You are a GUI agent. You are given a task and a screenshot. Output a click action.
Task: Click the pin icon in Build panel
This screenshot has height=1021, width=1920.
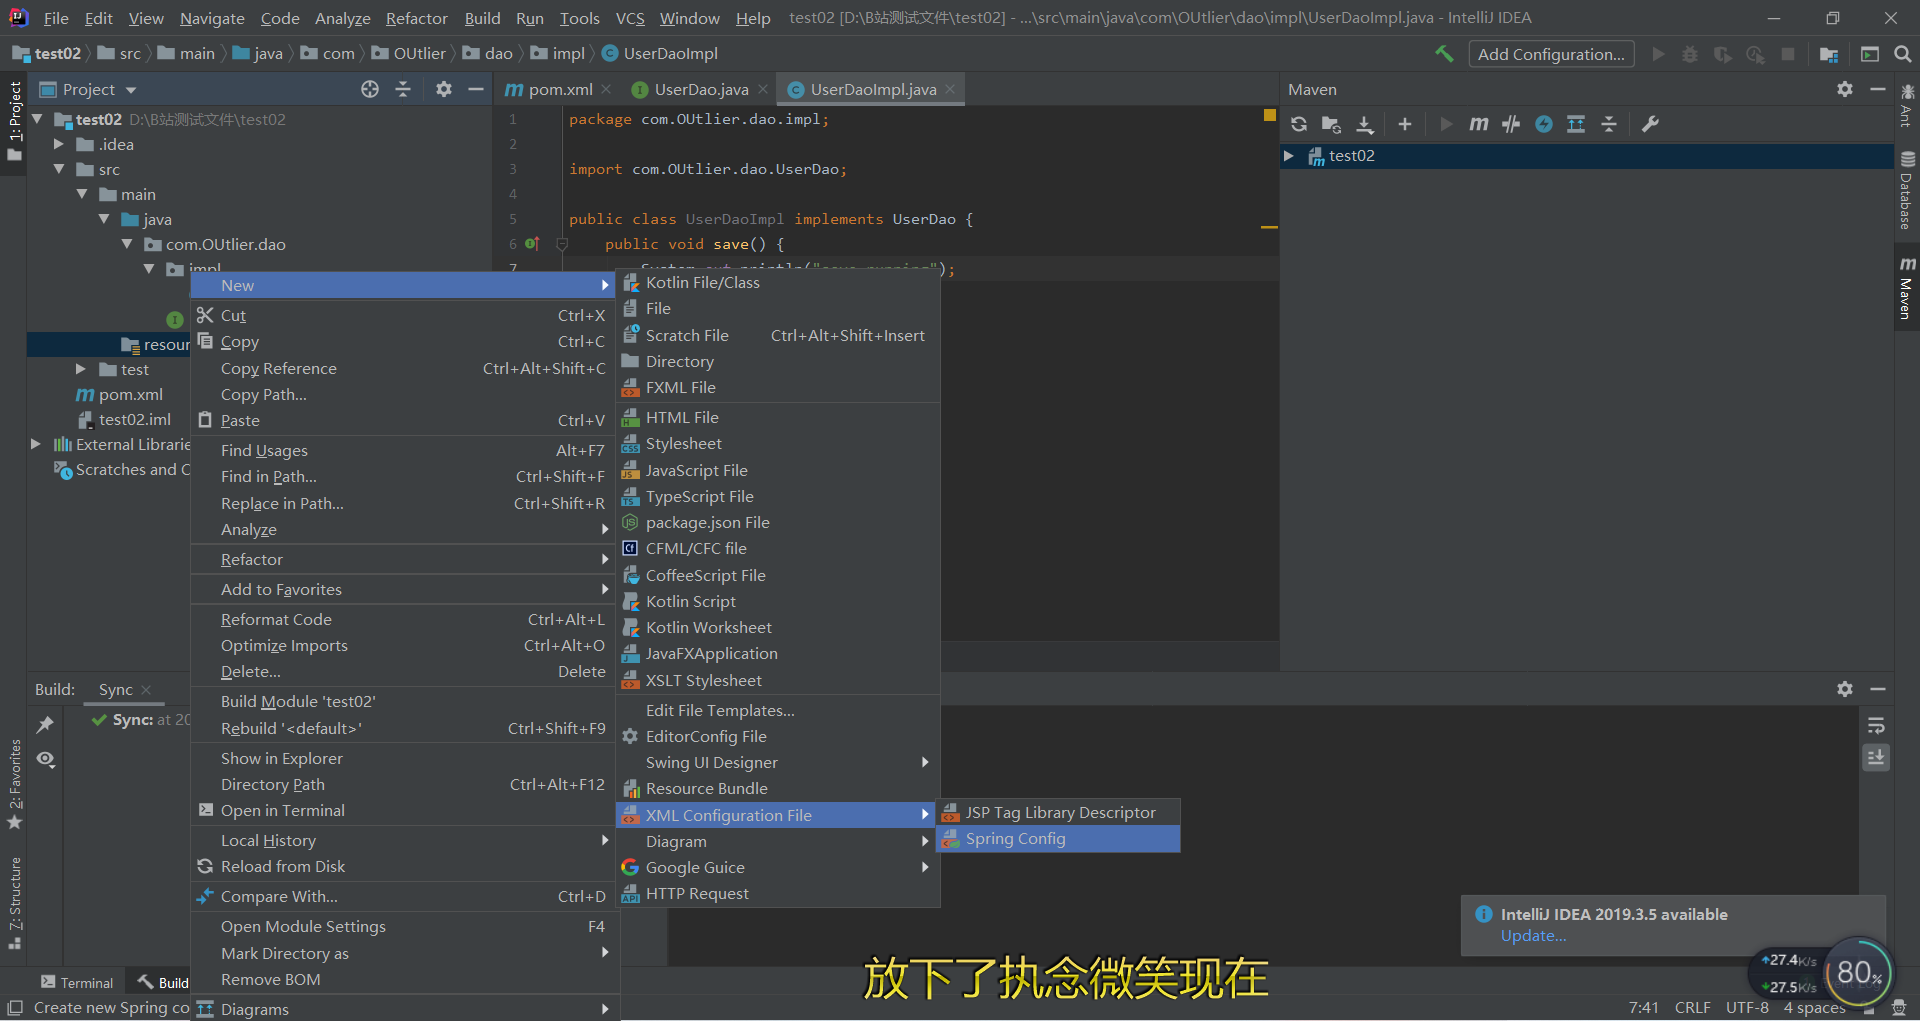pos(45,724)
